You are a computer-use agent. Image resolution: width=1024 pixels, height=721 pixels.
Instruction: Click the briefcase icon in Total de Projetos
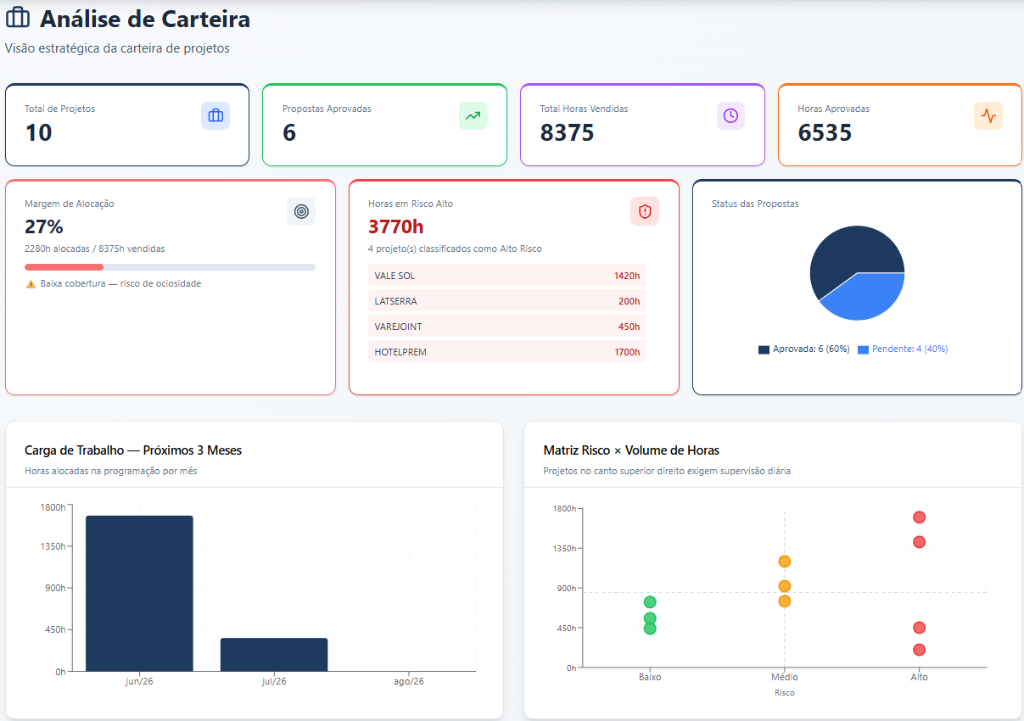216,116
